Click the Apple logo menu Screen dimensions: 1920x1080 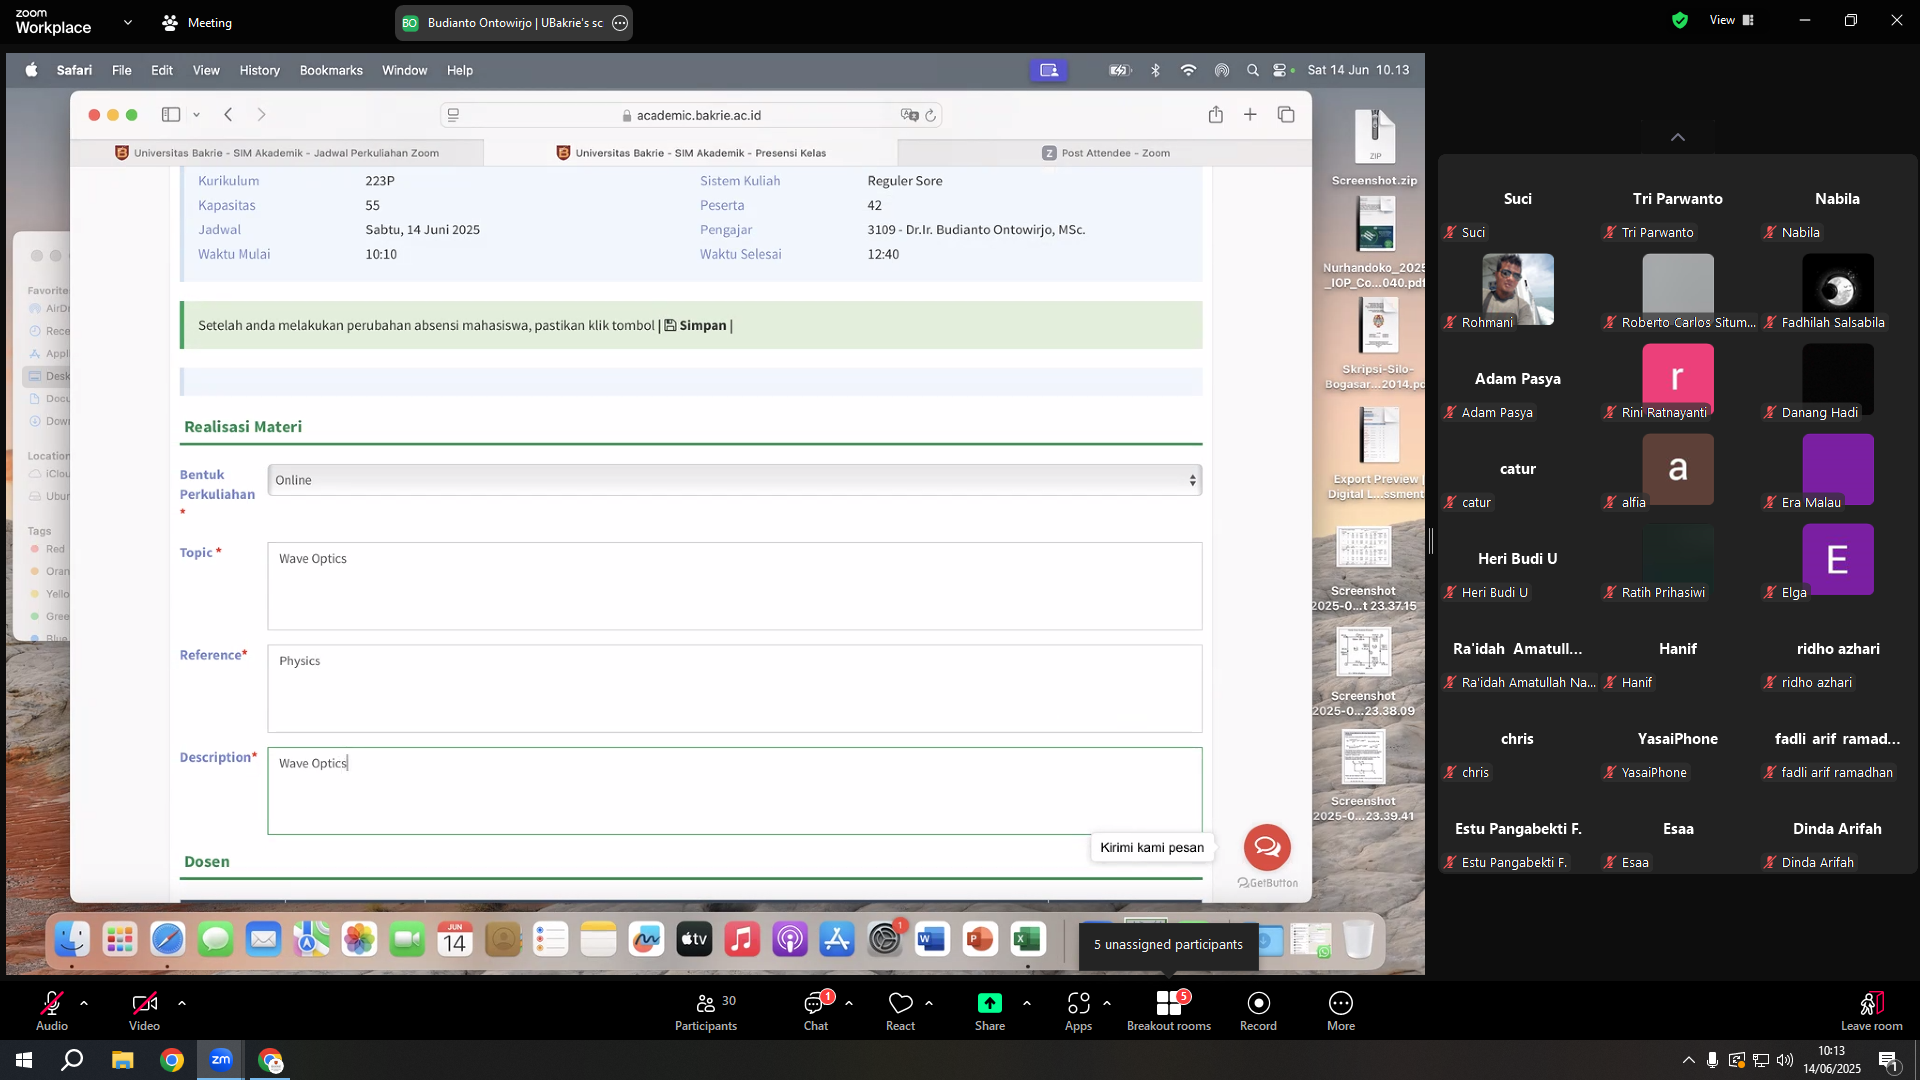pyautogui.click(x=31, y=70)
